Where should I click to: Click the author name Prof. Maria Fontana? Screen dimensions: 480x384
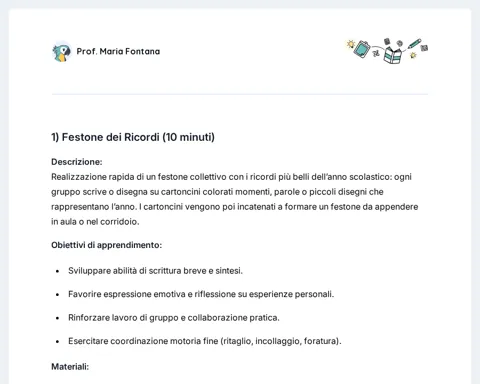[x=118, y=51]
